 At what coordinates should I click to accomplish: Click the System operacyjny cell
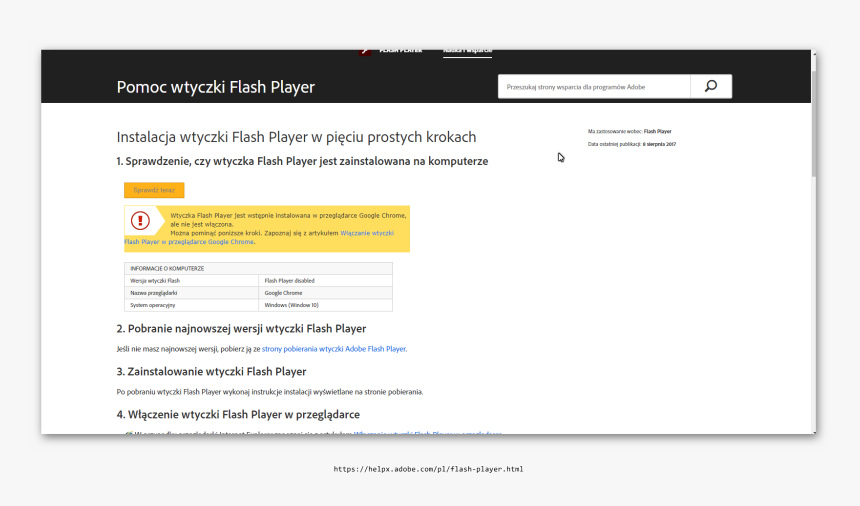pos(191,305)
